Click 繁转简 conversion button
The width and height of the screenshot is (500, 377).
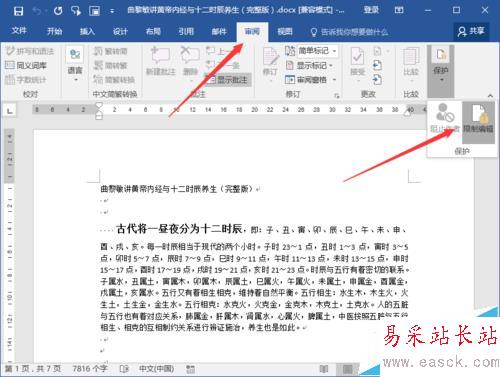click(x=110, y=51)
